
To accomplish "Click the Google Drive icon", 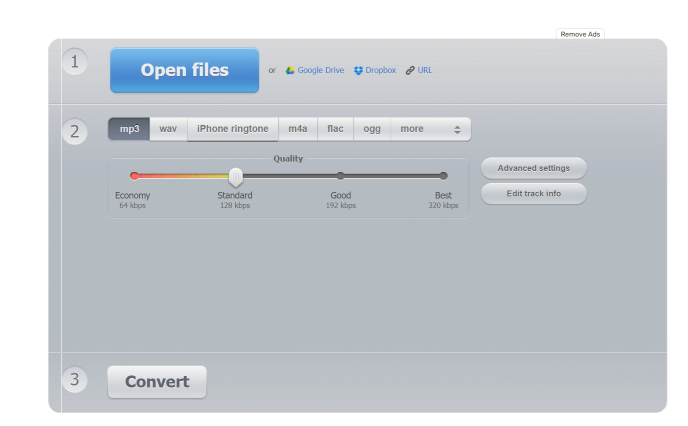I will pyautogui.click(x=290, y=70).
